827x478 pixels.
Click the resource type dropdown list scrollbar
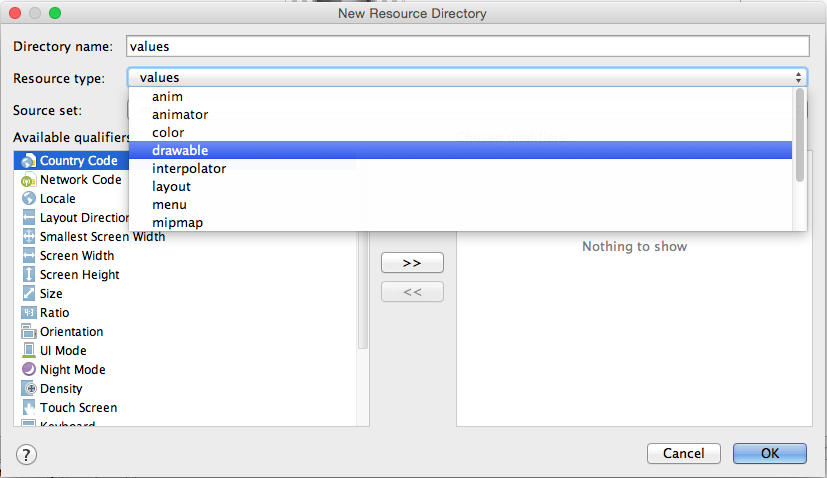point(800,136)
